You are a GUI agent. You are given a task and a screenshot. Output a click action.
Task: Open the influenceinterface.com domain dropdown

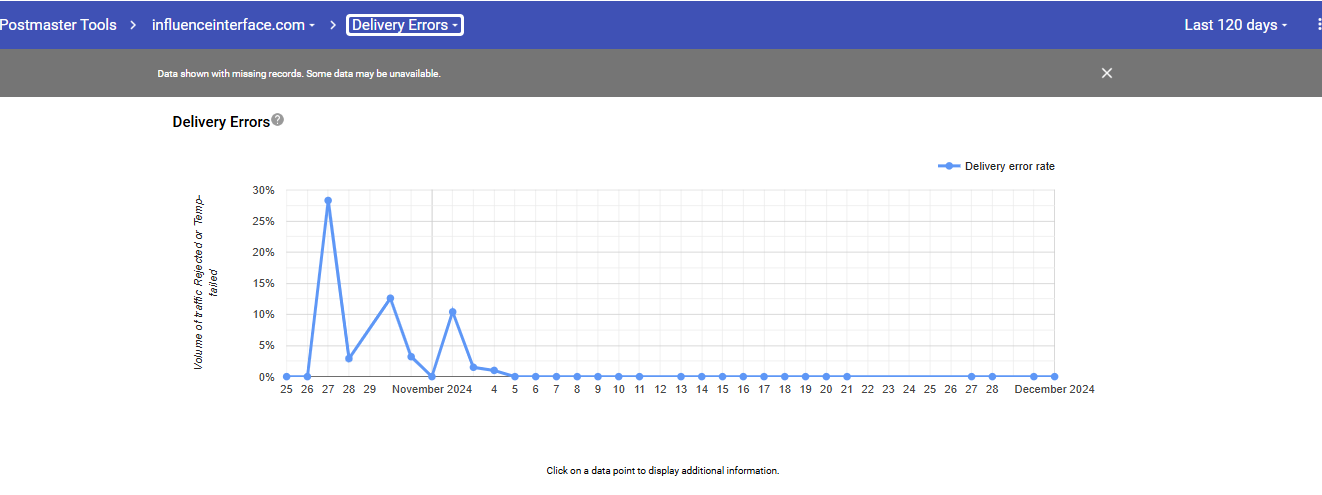pos(233,25)
